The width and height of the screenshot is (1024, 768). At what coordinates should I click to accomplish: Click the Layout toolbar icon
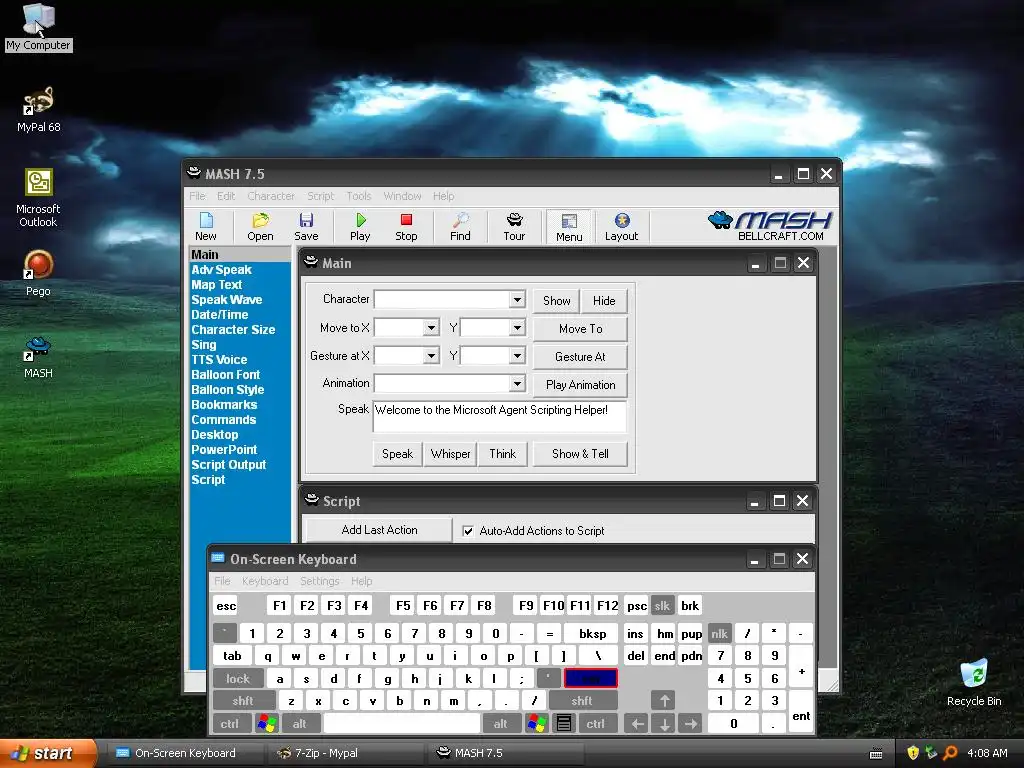621,227
